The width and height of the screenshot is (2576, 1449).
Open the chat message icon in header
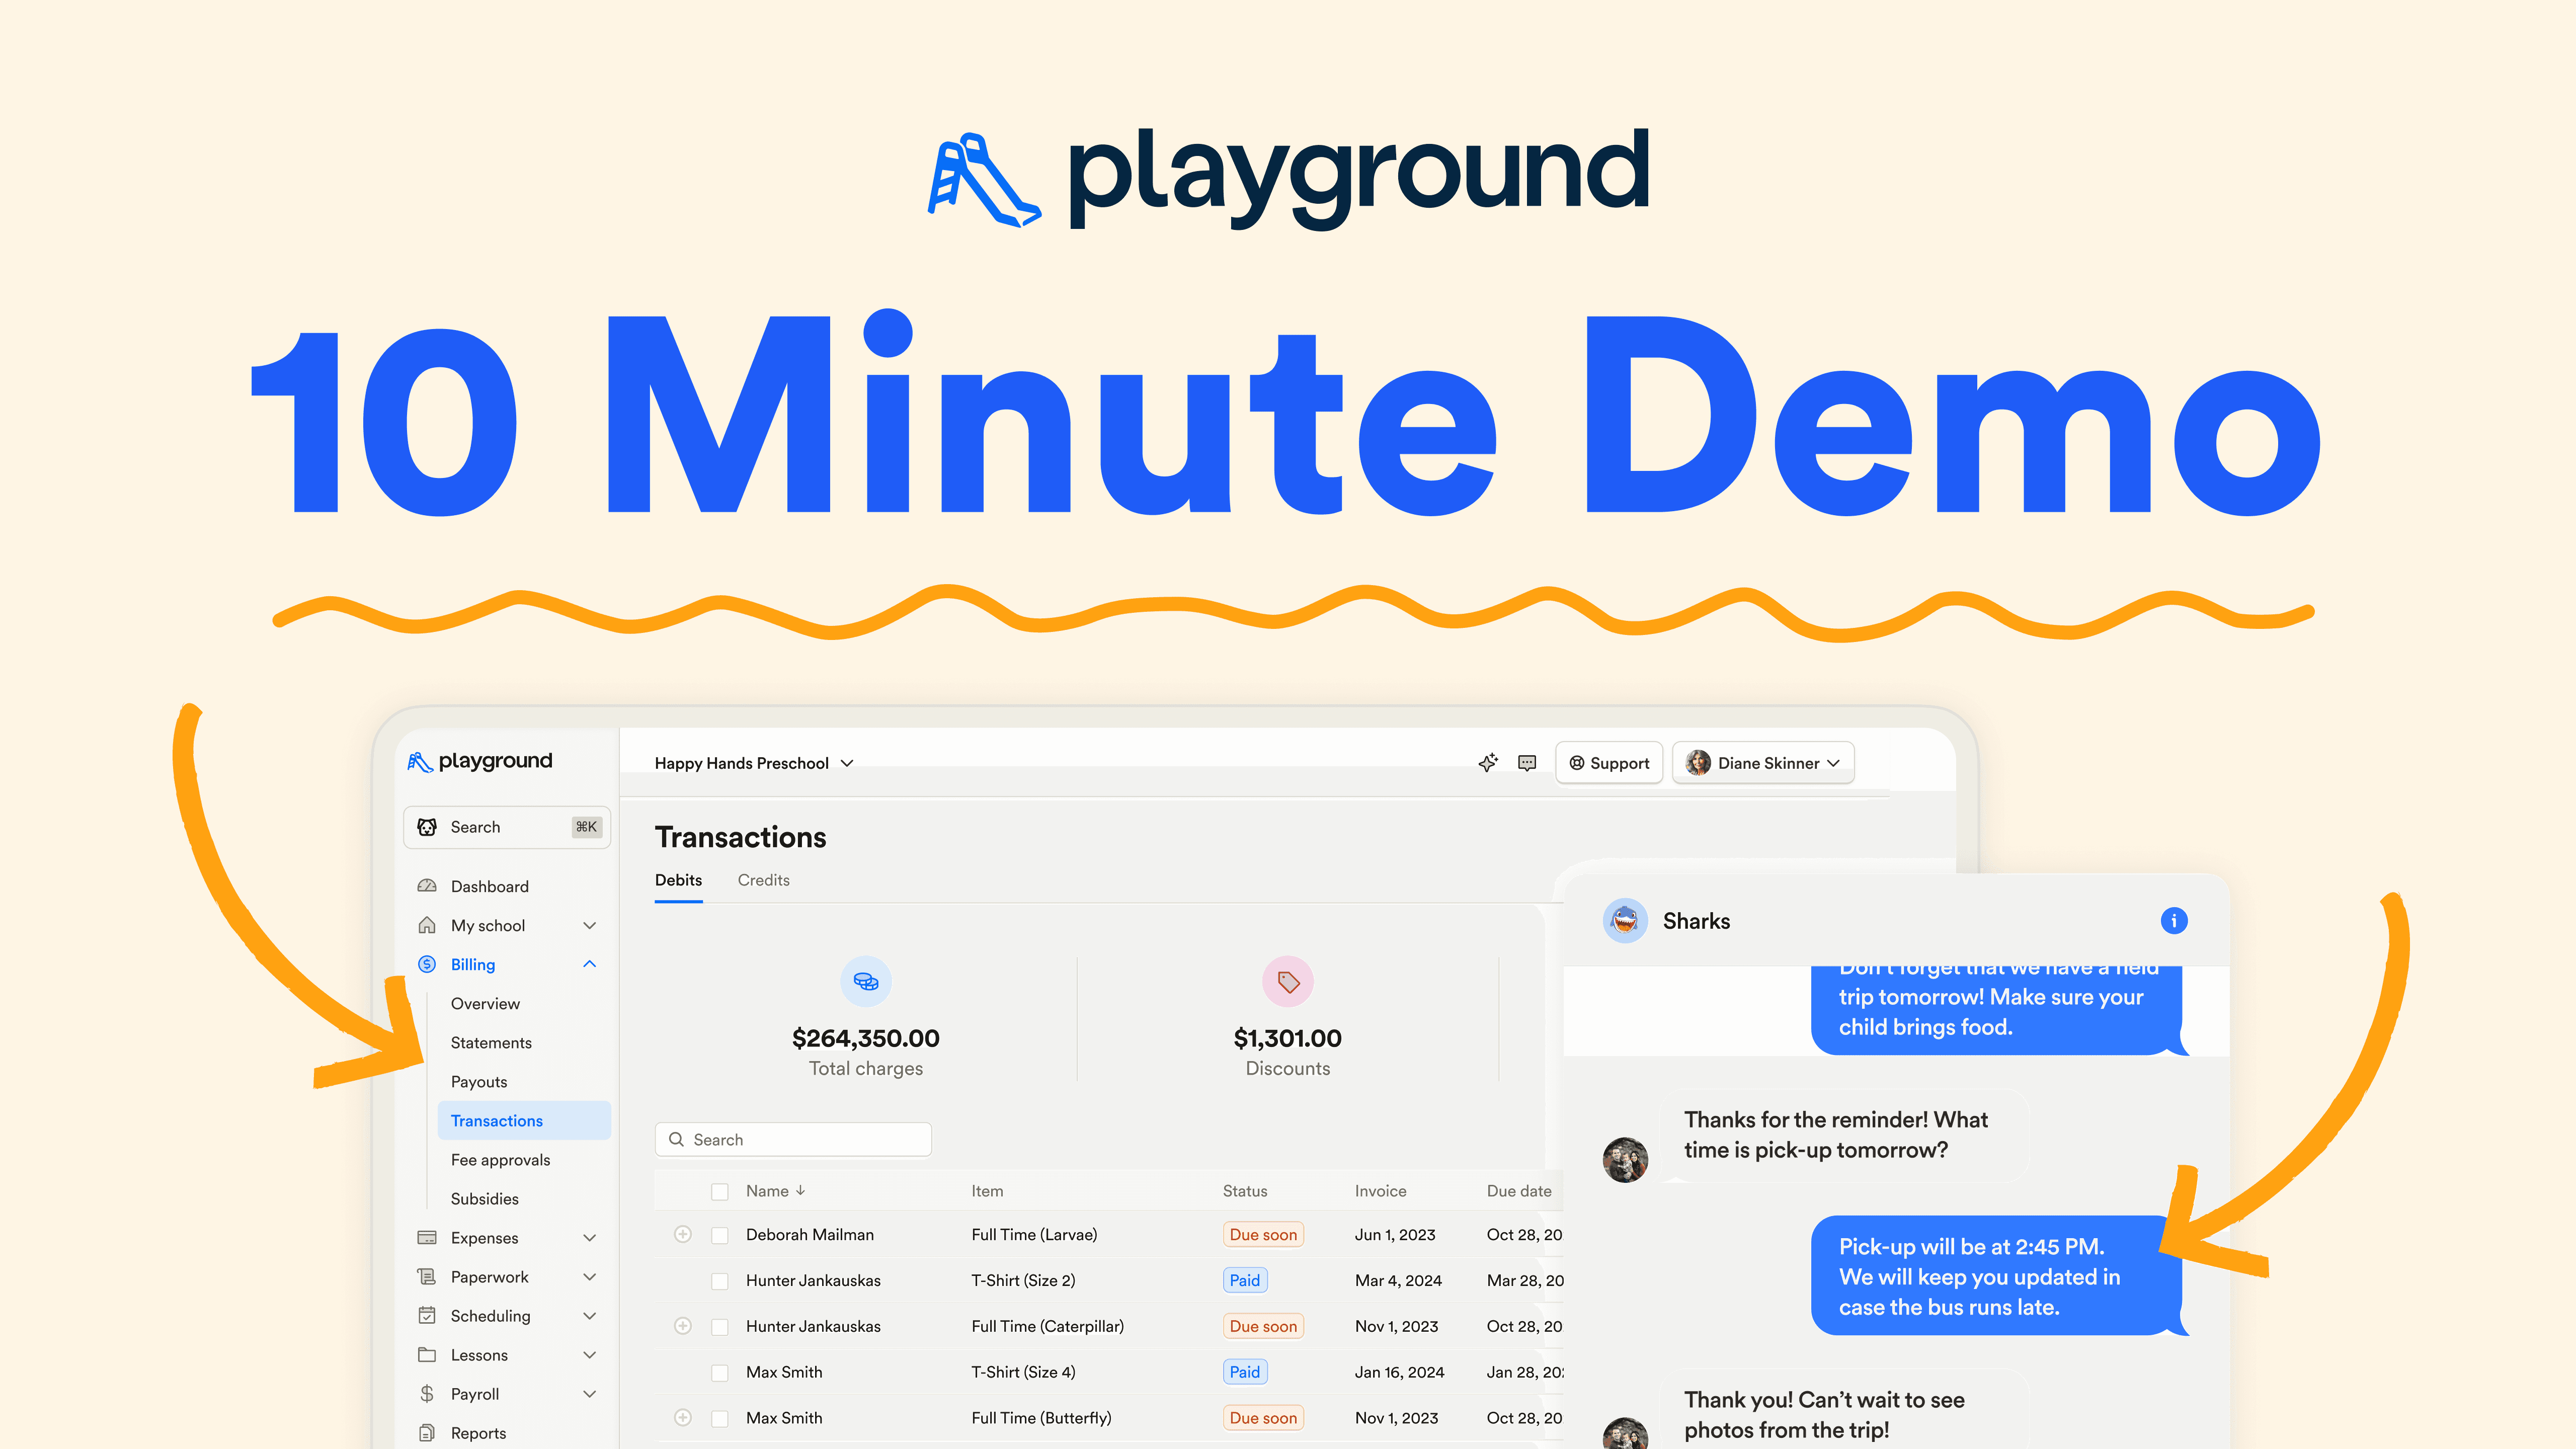(1527, 763)
